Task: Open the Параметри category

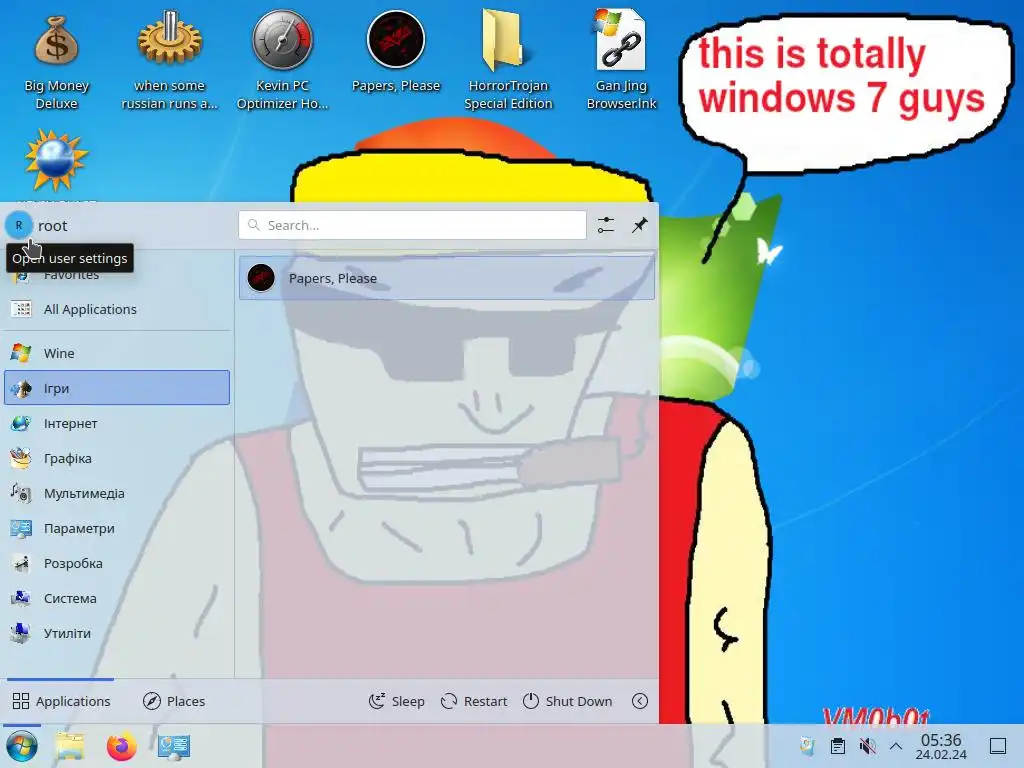Action: (117, 528)
